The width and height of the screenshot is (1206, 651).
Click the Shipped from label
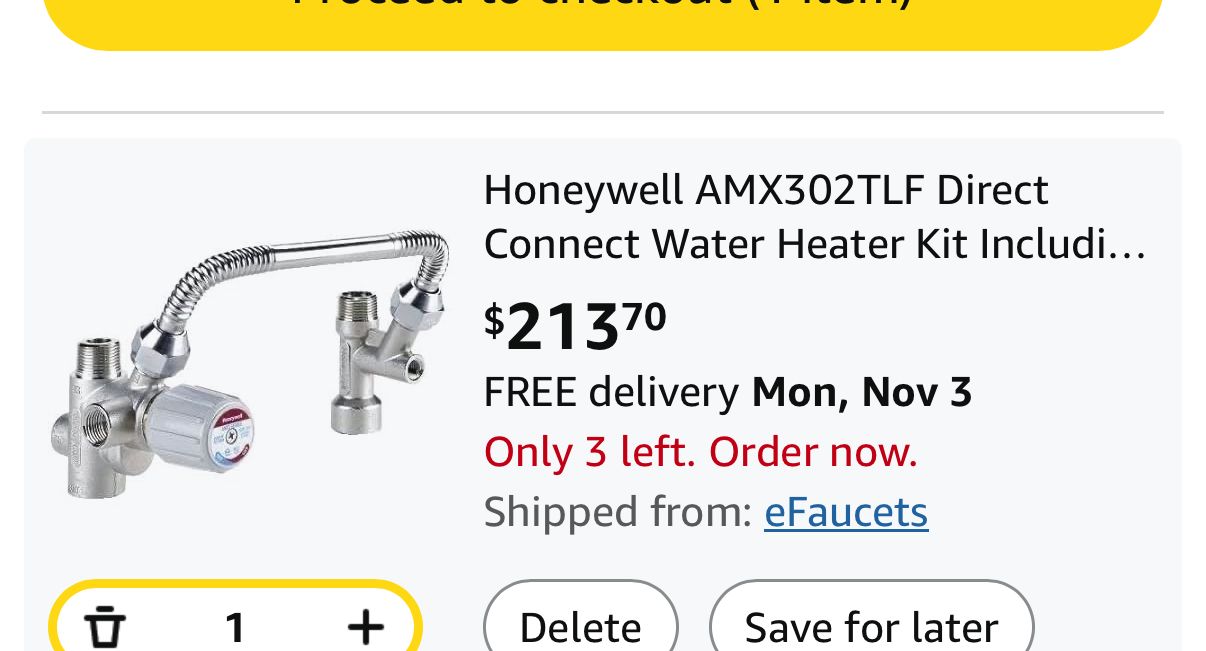point(617,512)
